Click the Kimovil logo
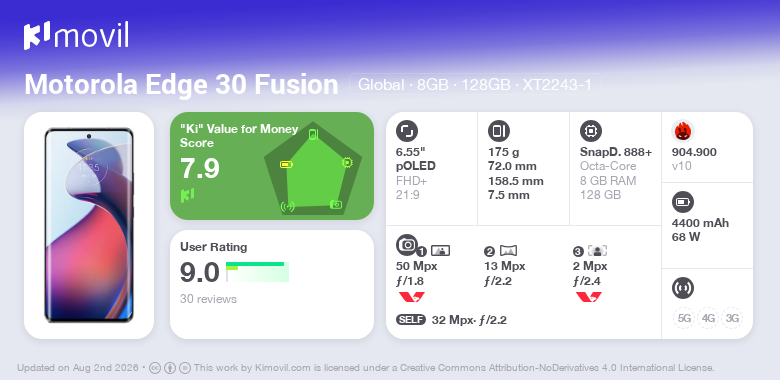Screen dimensions: 780x380 click(76, 36)
